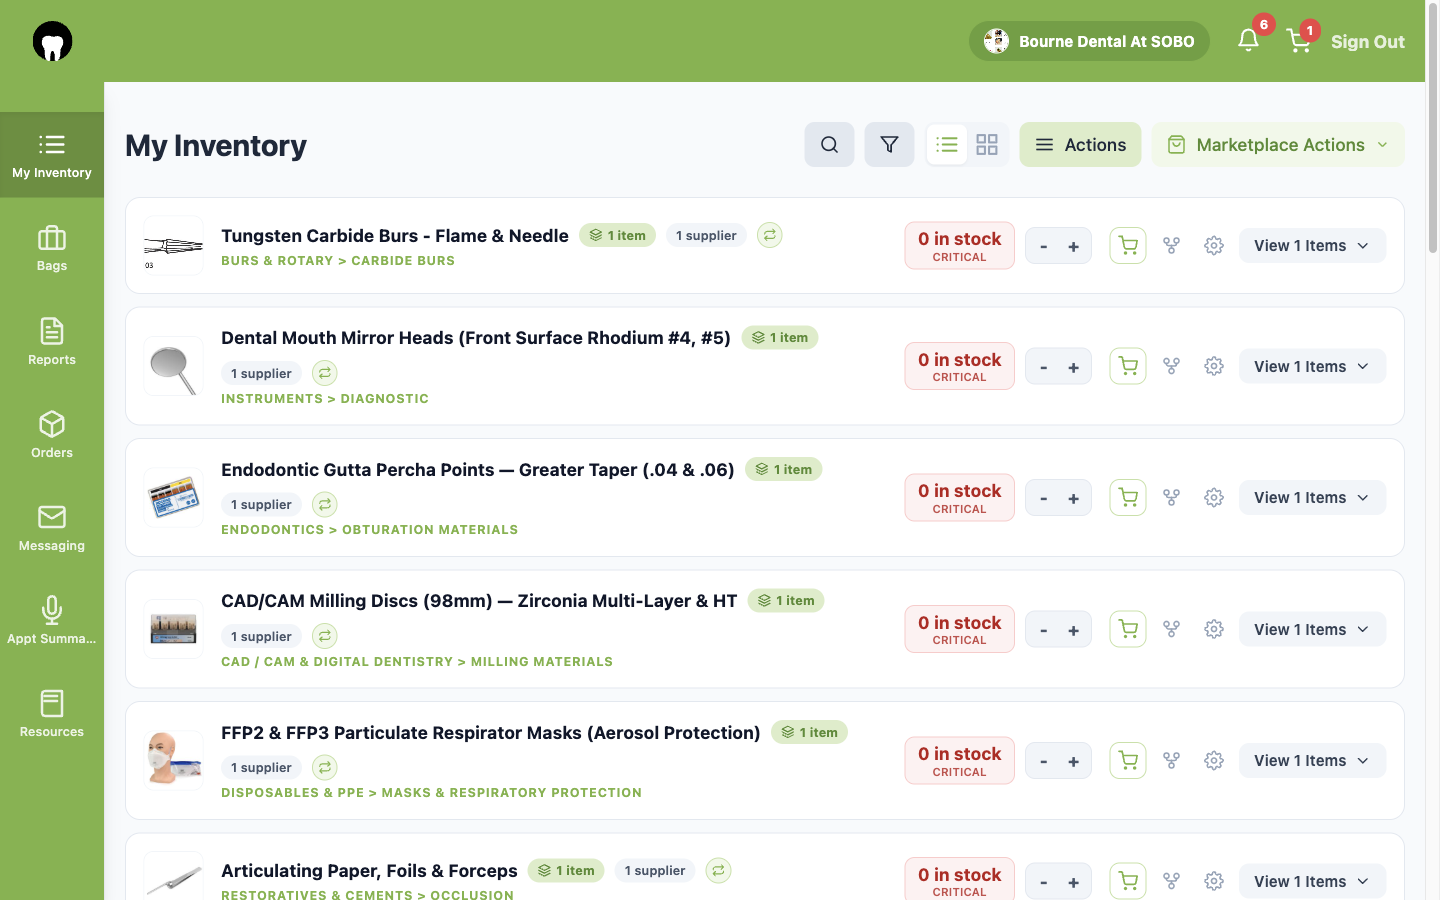Add CAD/CAM Milling Discs to cart
Screen dimensions: 1440x900
pos(1128,629)
